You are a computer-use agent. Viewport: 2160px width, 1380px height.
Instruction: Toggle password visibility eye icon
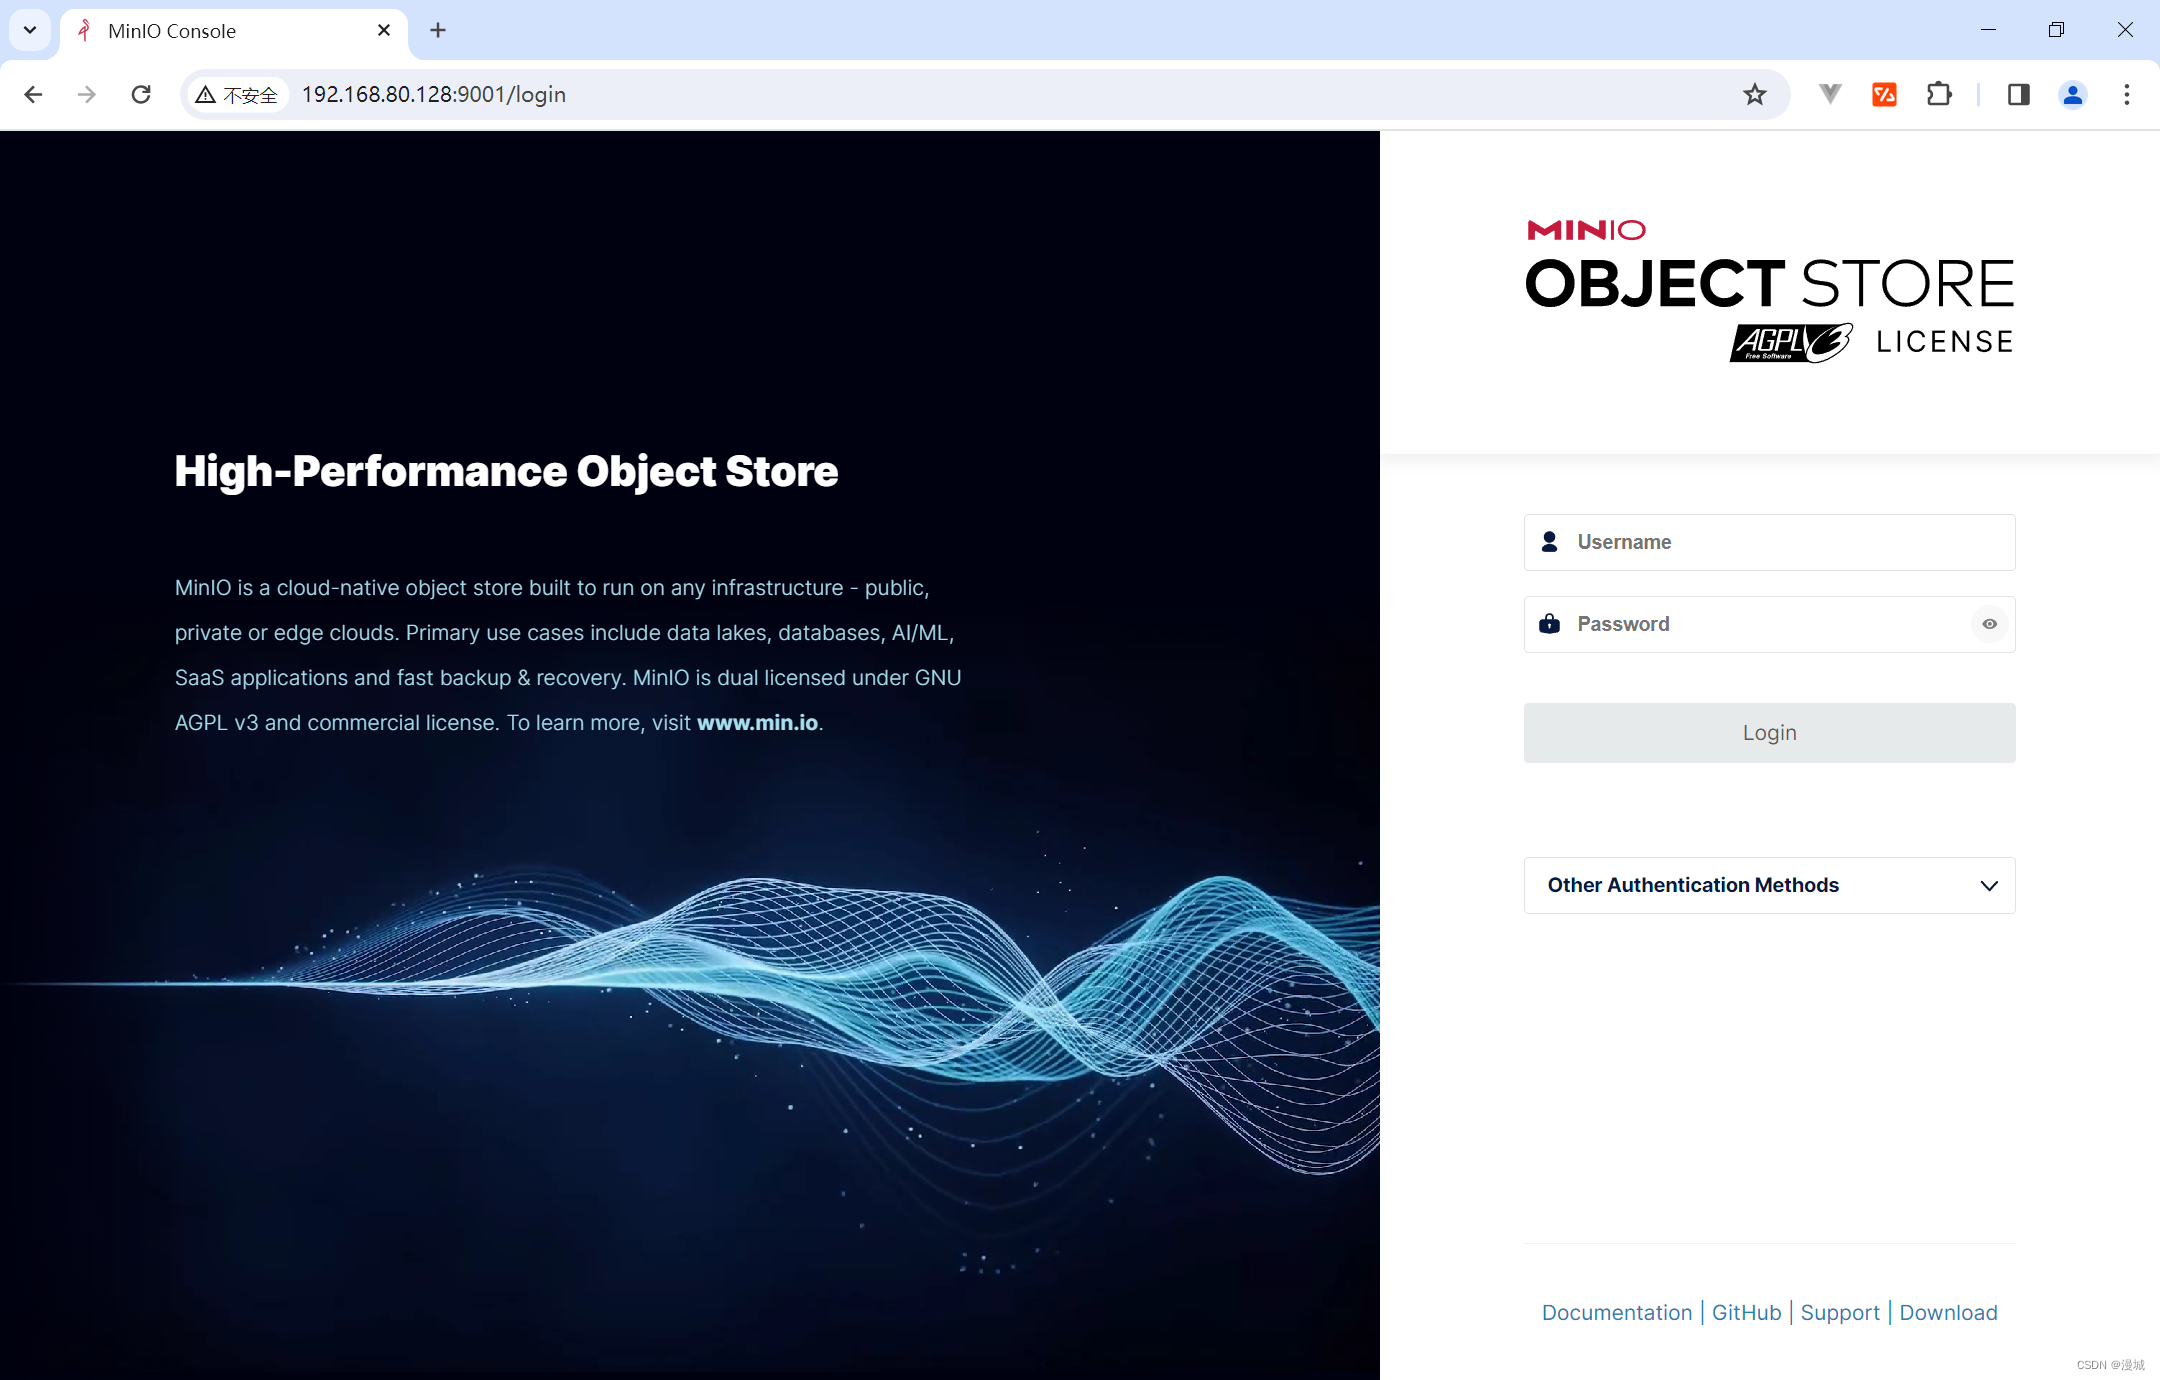pos(1989,624)
